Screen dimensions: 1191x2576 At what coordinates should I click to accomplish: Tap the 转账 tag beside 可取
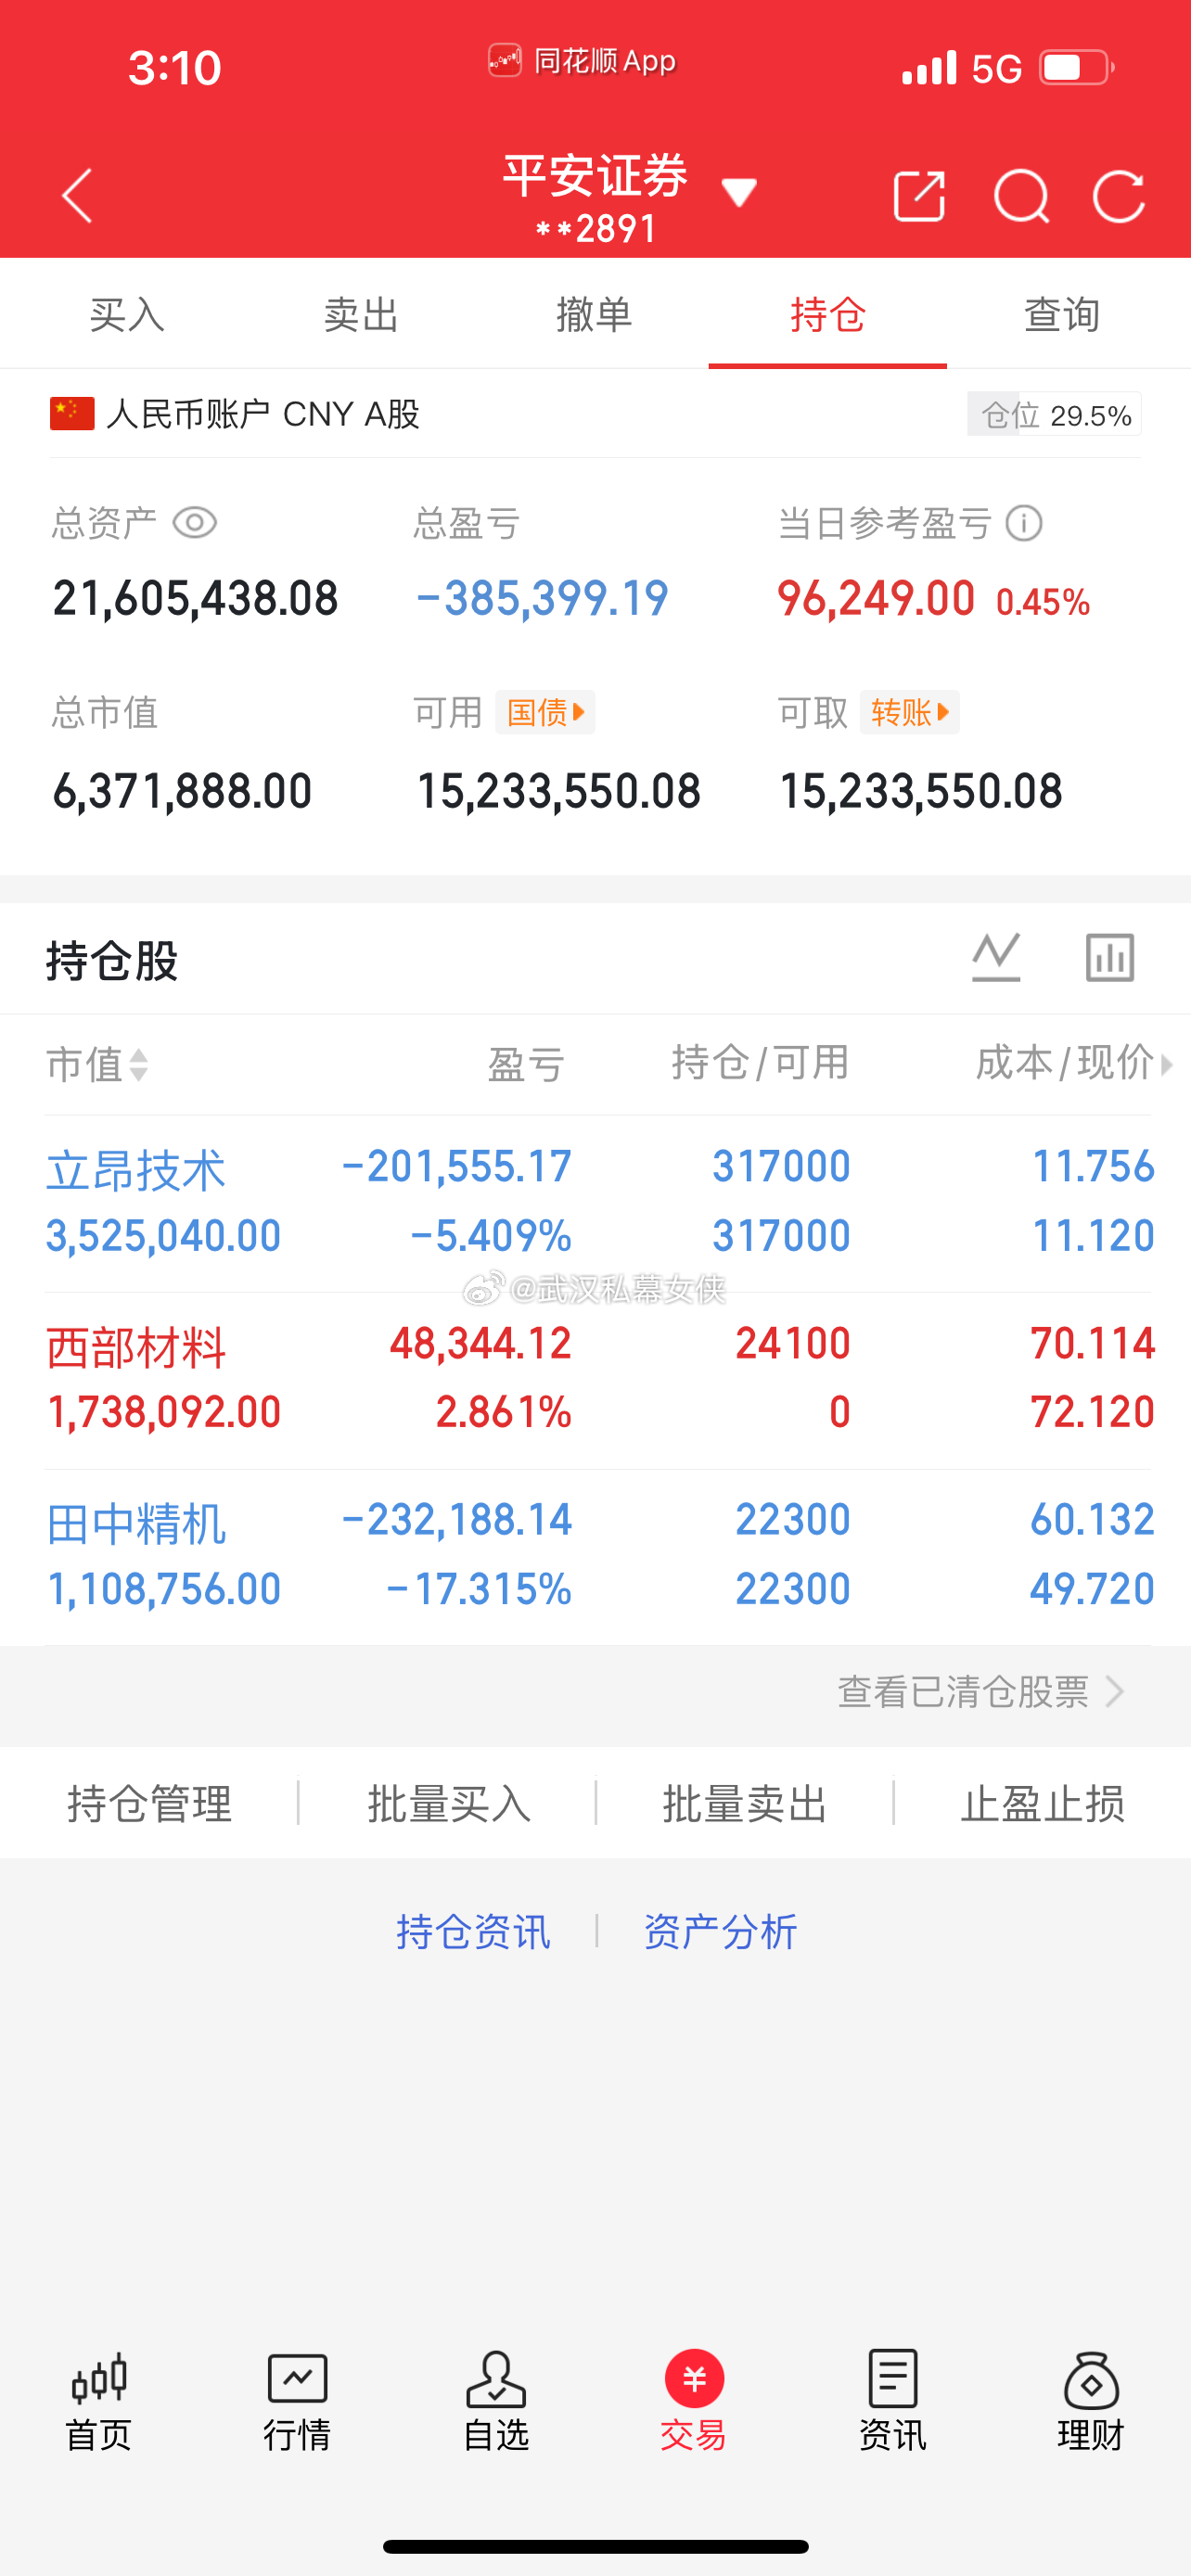909,712
